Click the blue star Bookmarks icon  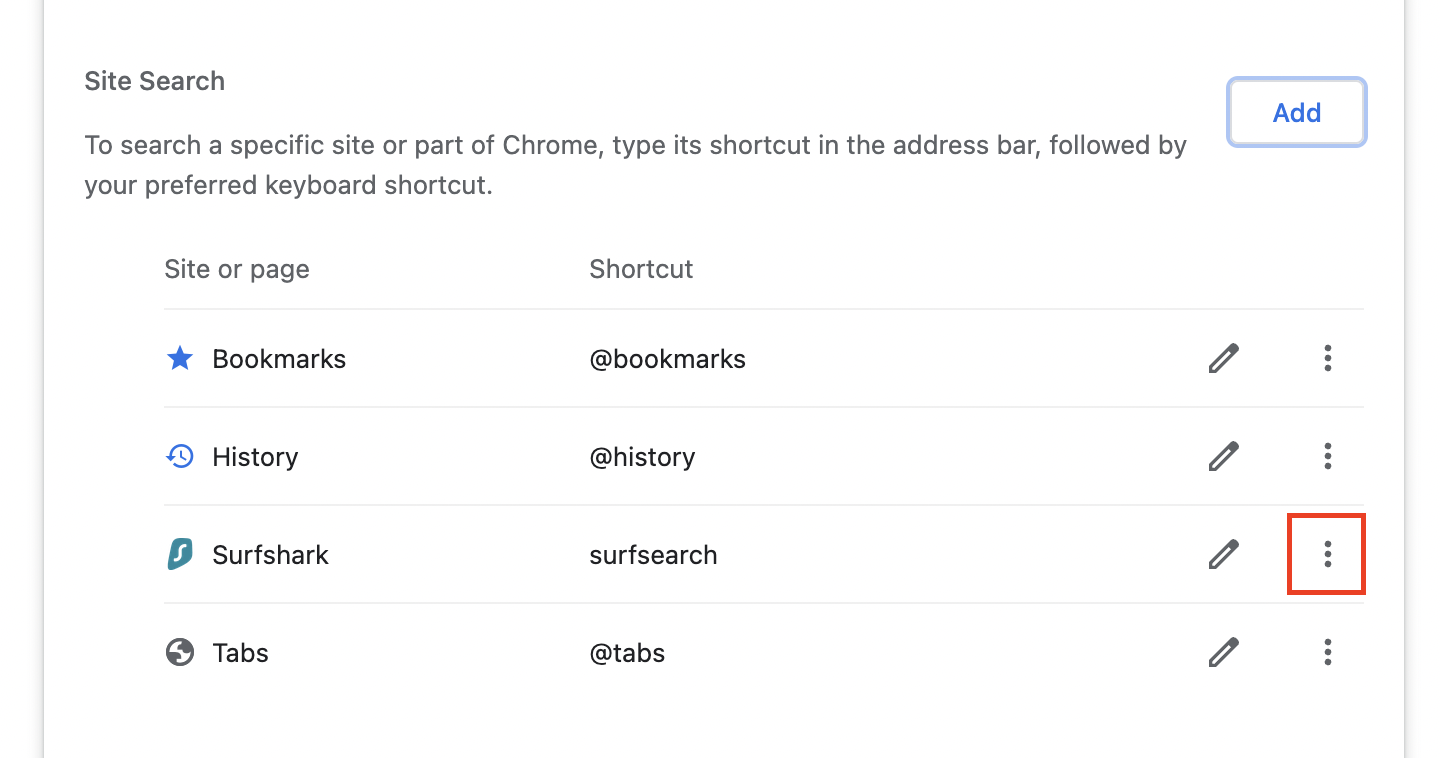[180, 358]
